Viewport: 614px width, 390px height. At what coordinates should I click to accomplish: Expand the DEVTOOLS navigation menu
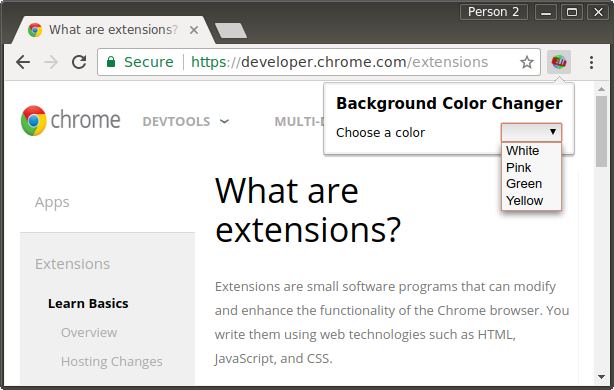[186, 122]
